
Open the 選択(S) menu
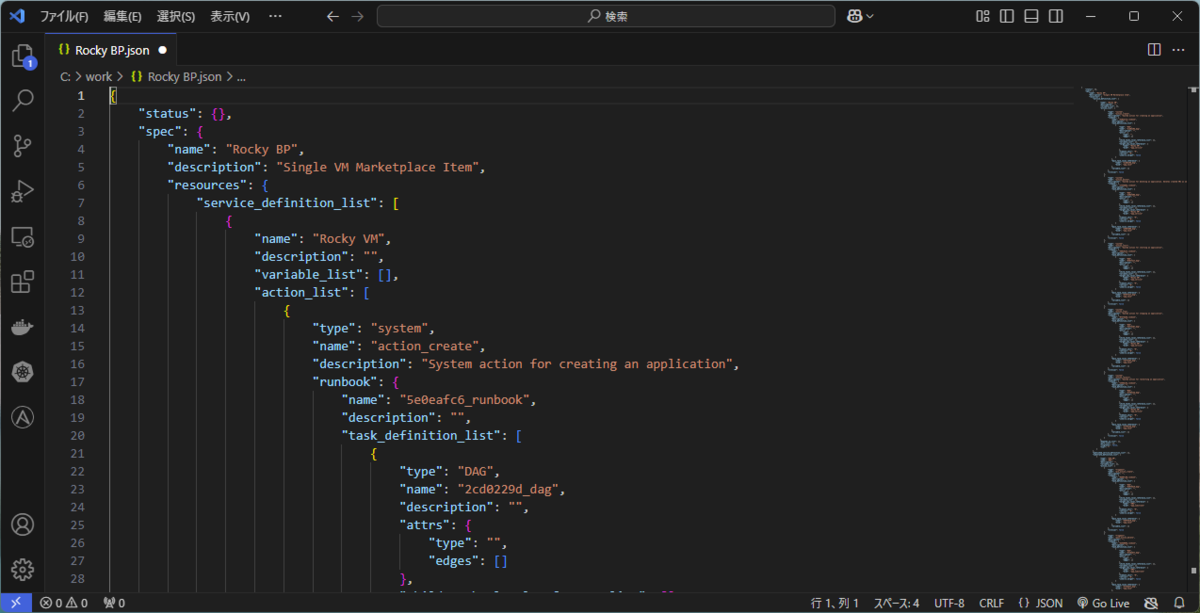(176, 16)
